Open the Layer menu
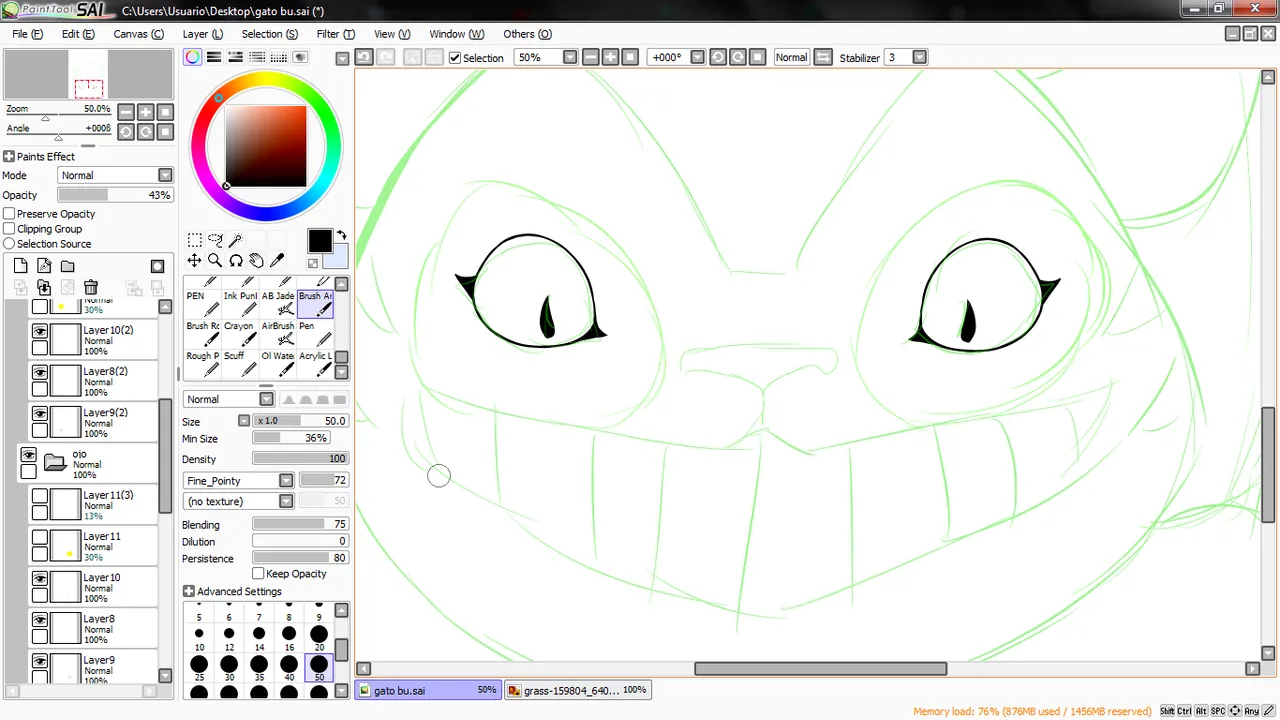Image resolution: width=1280 pixels, height=720 pixels. (x=203, y=34)
